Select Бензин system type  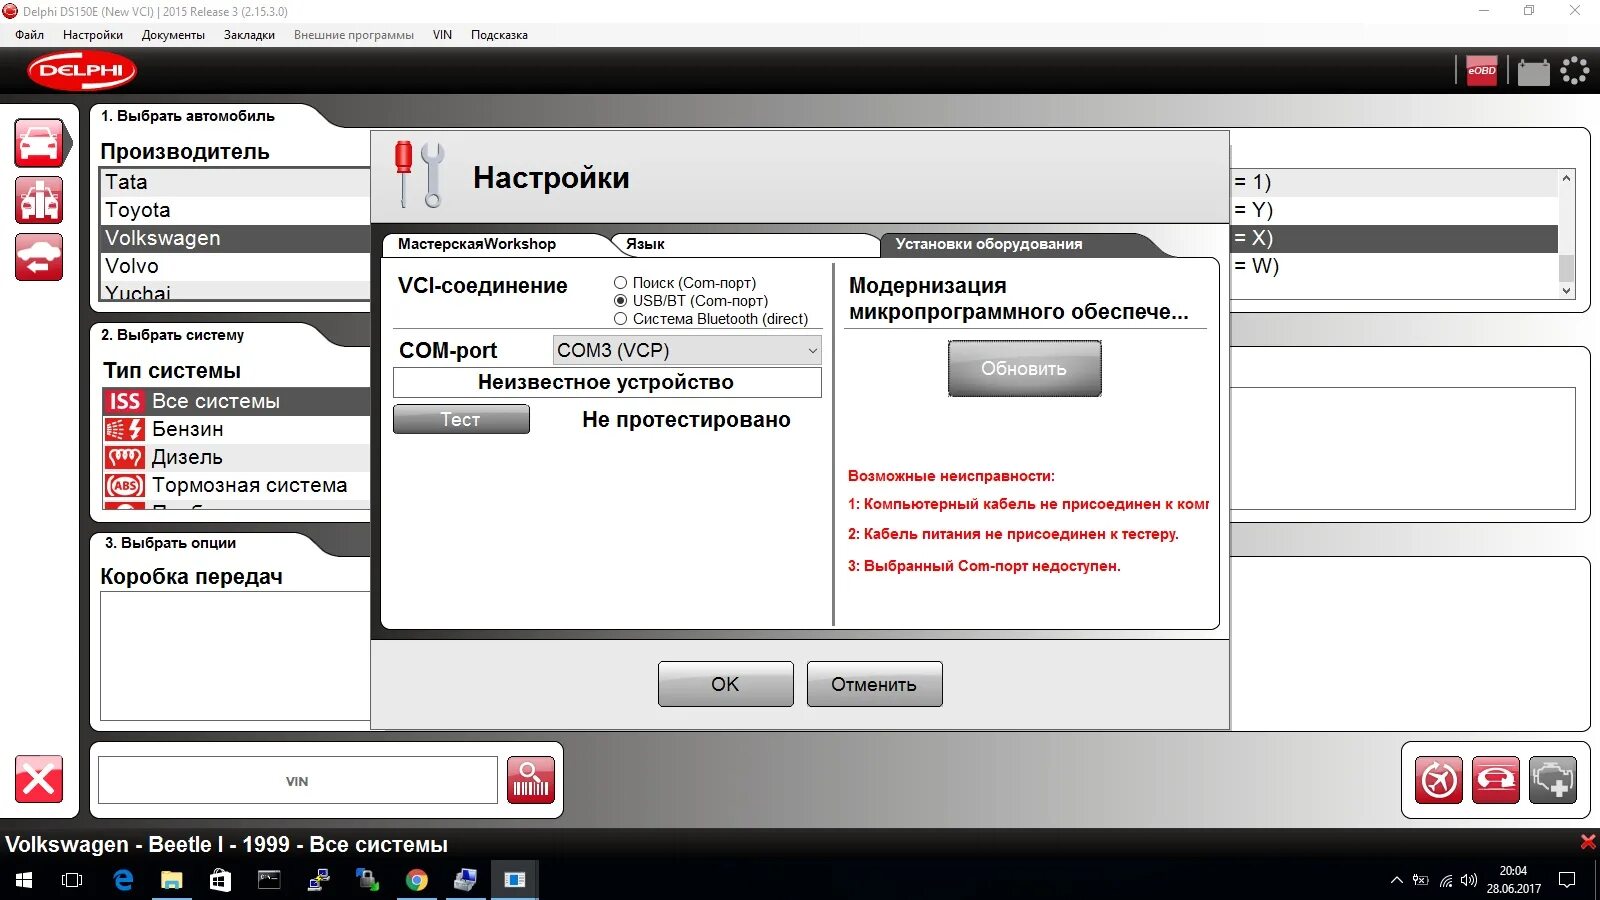click(x=236, y=429)
